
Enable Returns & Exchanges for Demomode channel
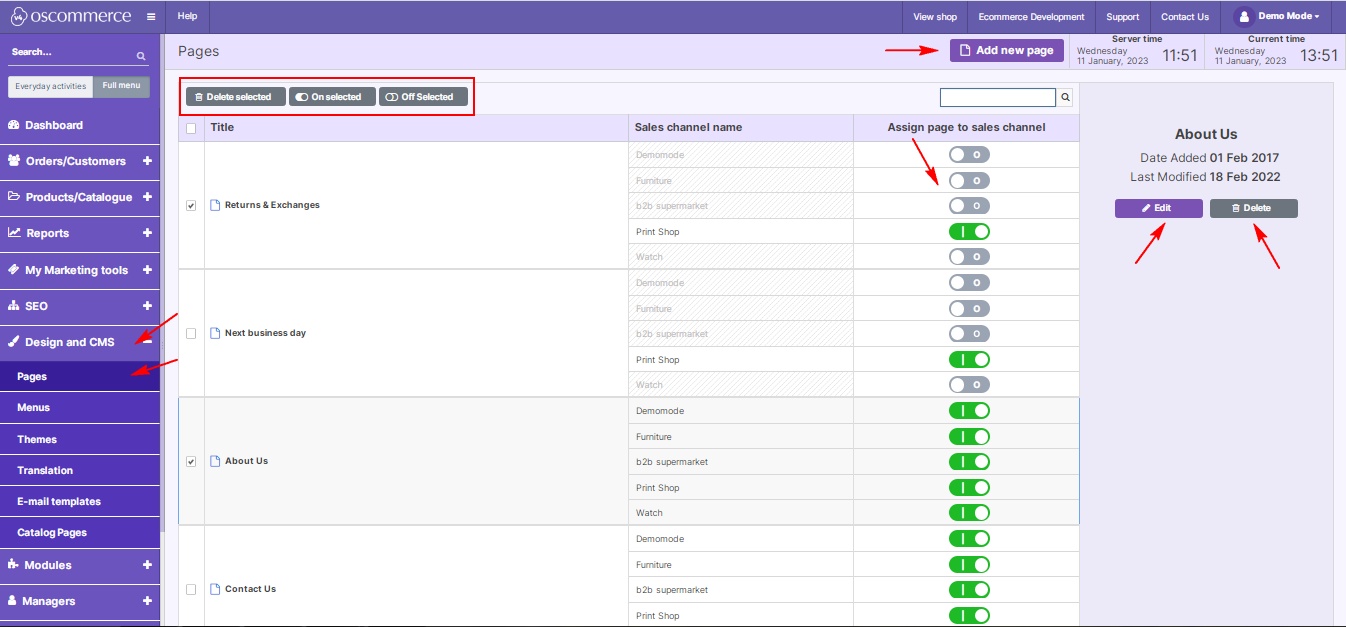click(x=969, y=155)
